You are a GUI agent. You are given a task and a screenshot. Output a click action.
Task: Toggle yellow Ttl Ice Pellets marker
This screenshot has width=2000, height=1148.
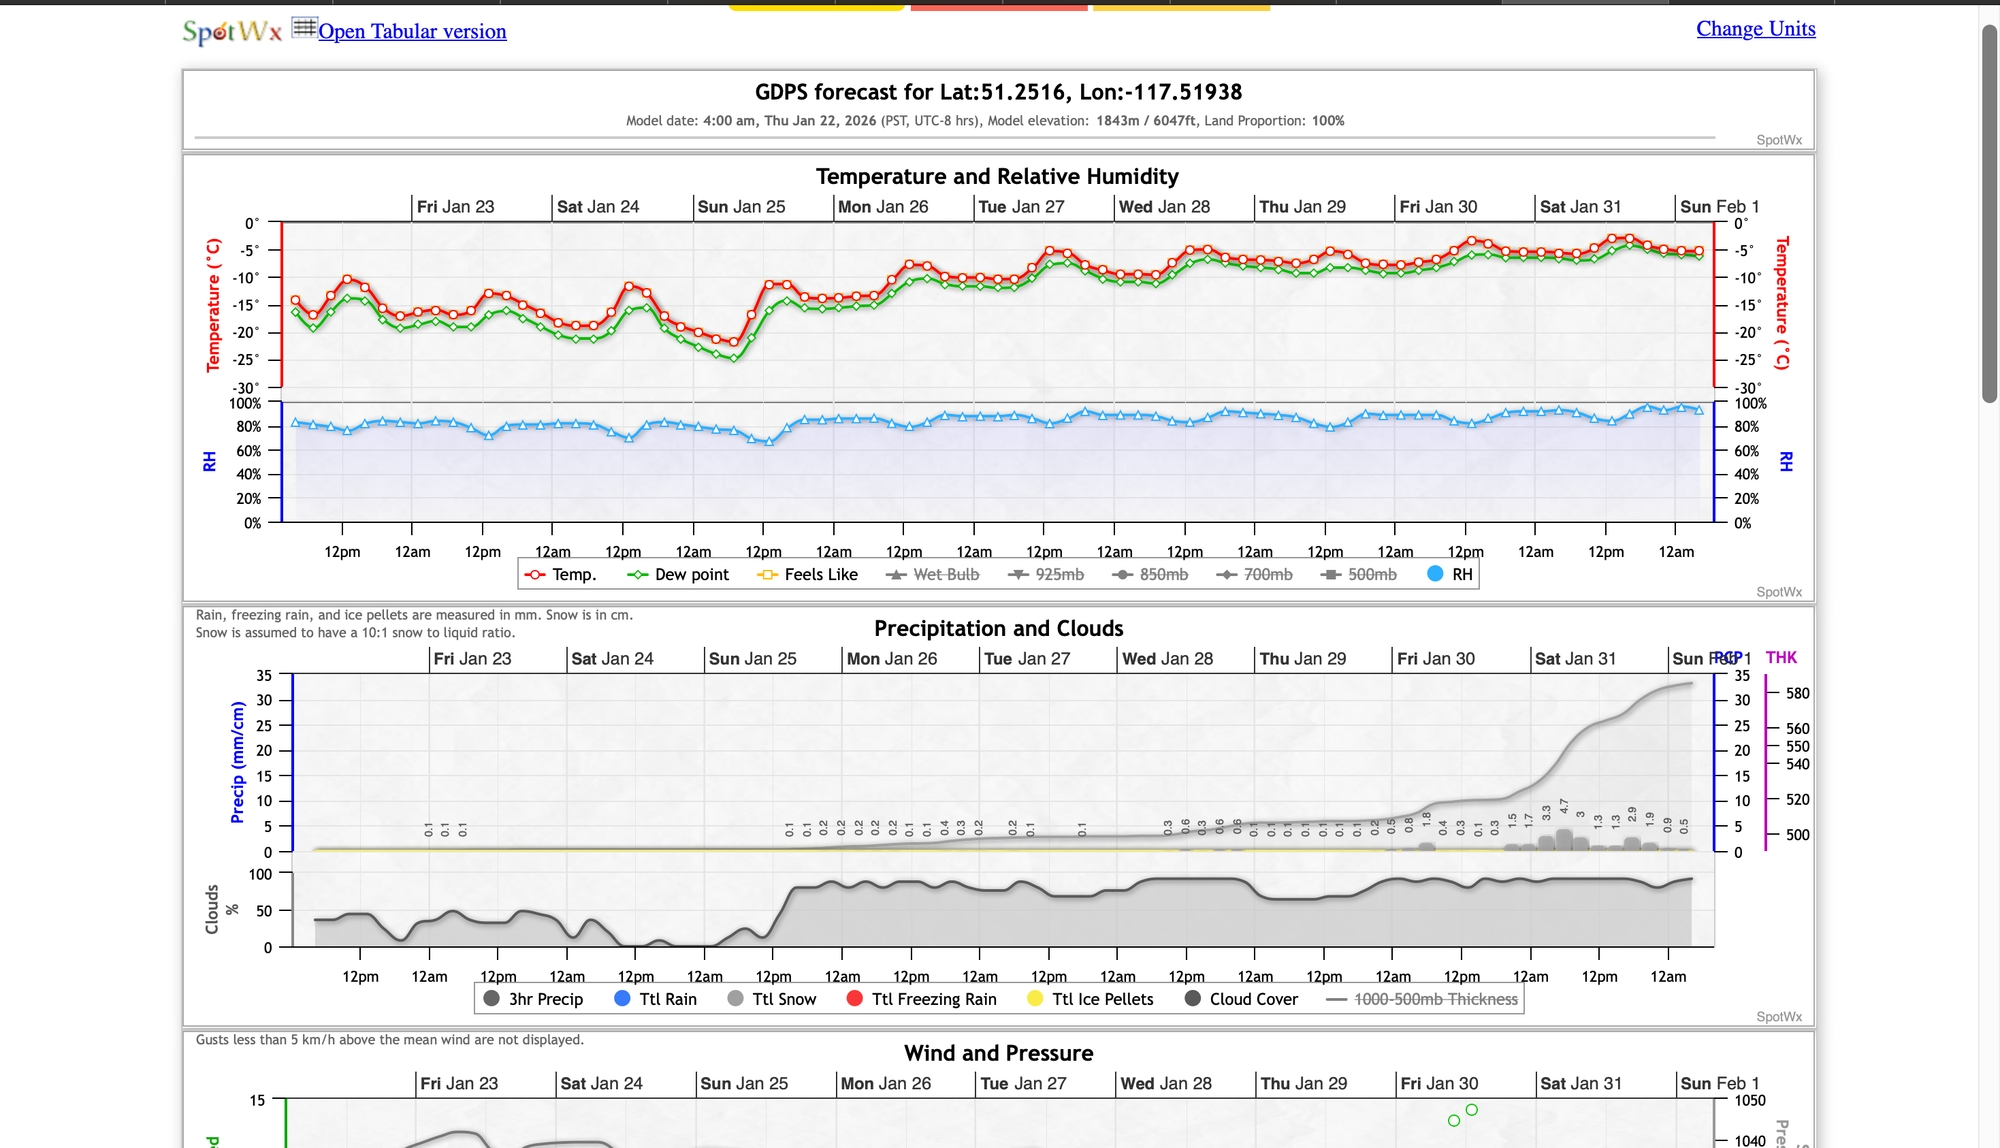1035,999
